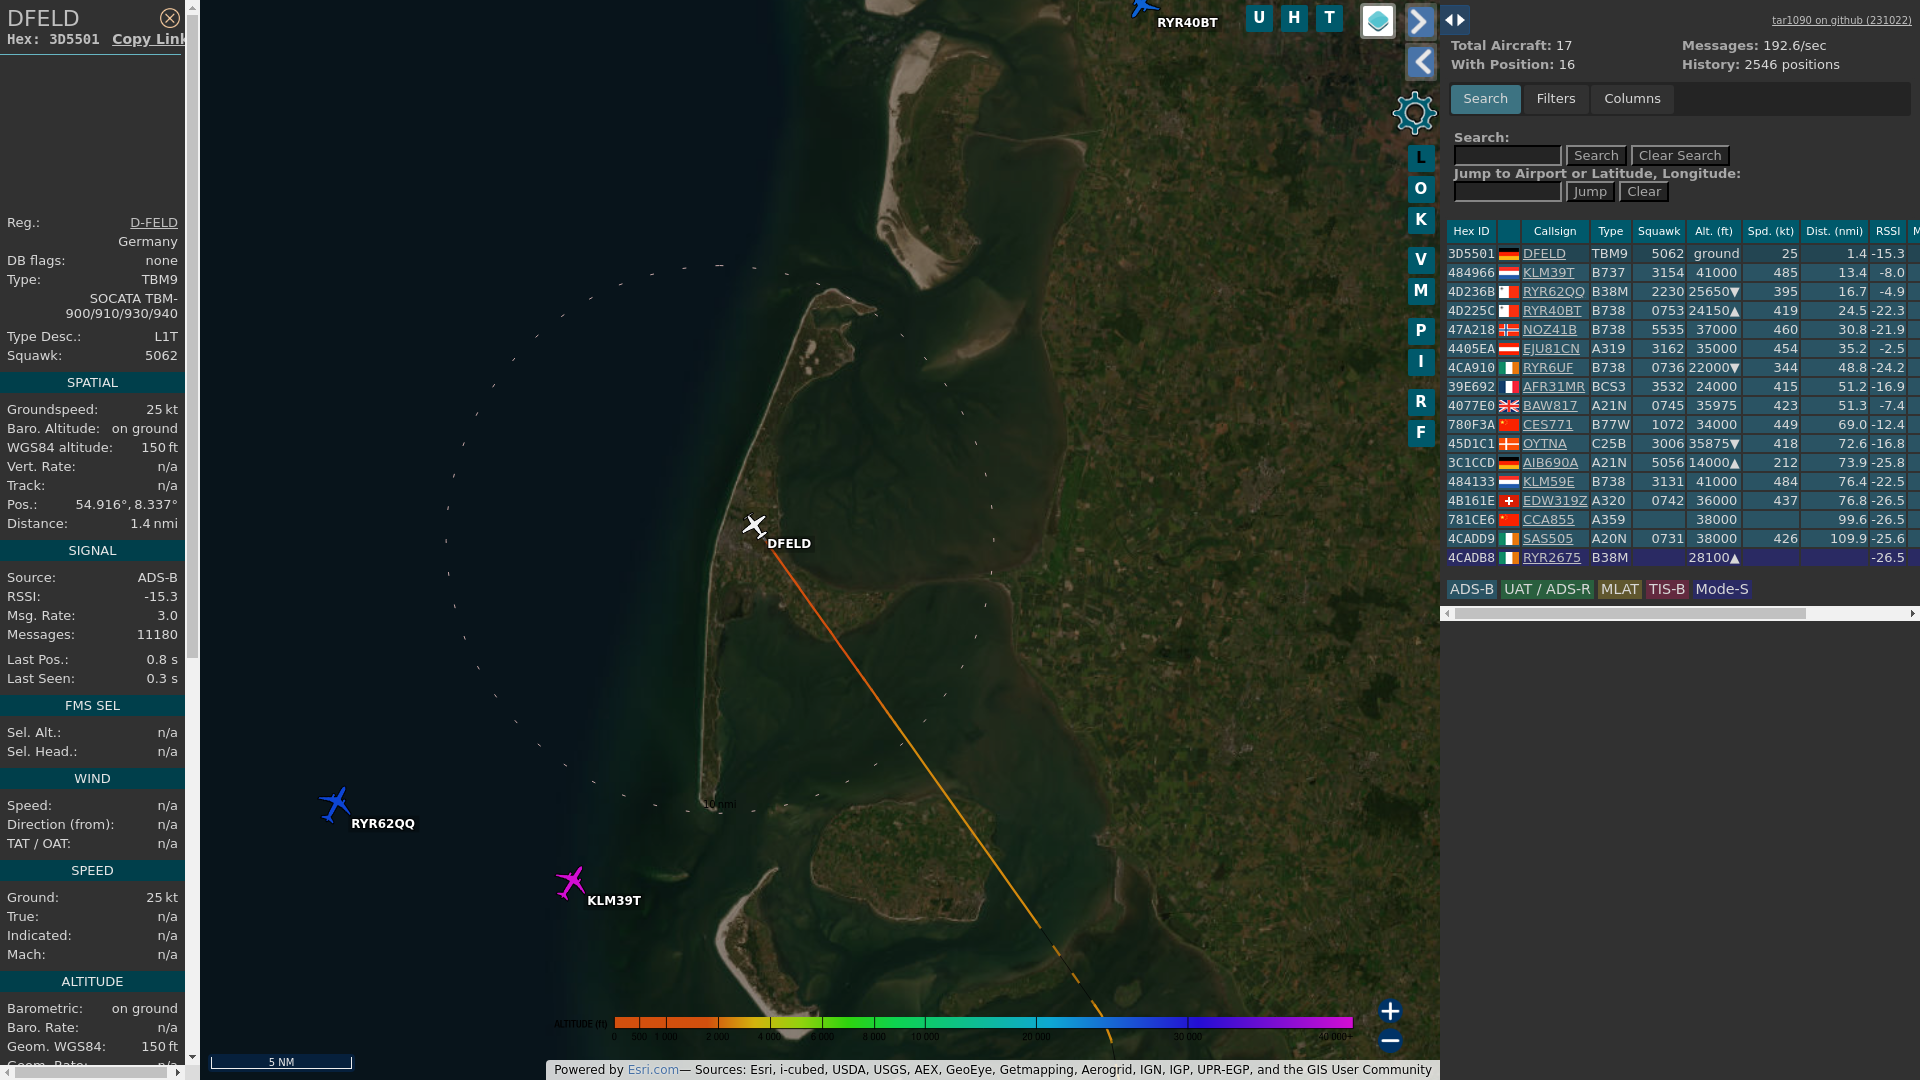Sort table by Callsign column

(1555, 231)
